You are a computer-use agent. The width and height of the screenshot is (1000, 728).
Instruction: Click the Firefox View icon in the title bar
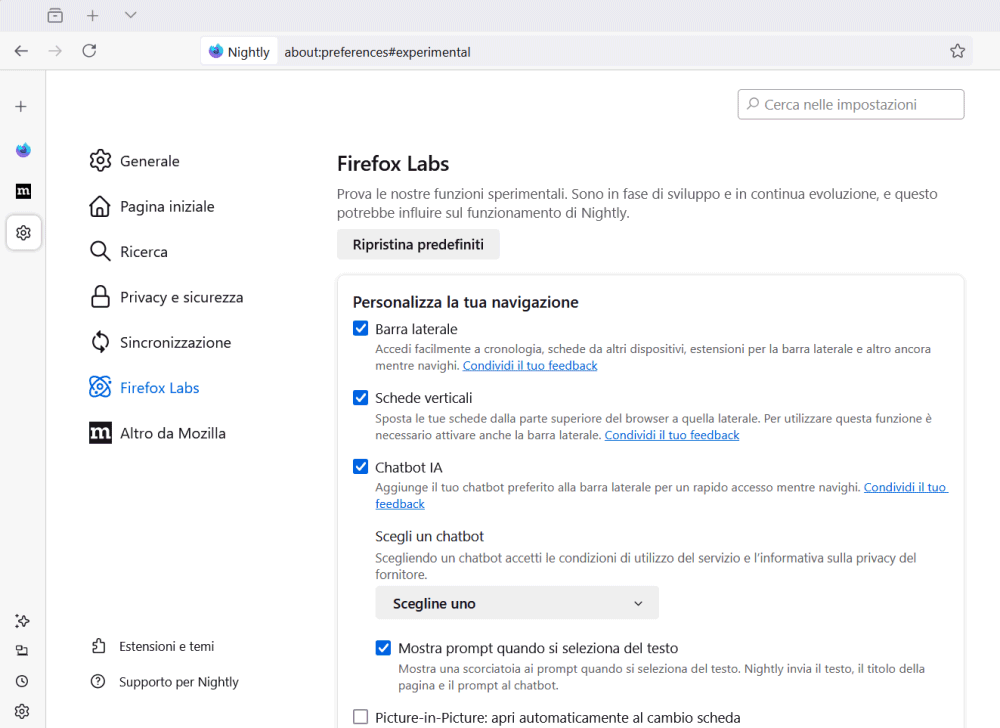(x=55, y=15)
